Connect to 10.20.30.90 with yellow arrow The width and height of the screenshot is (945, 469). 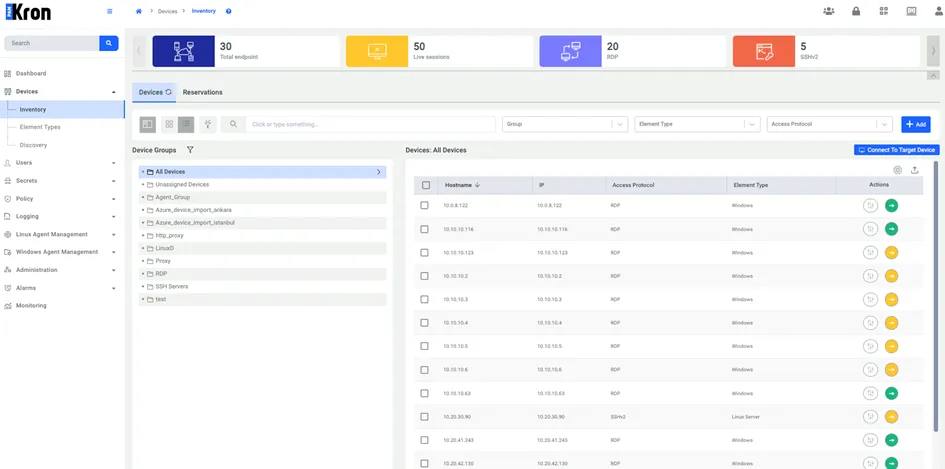[x=891, y=417]
